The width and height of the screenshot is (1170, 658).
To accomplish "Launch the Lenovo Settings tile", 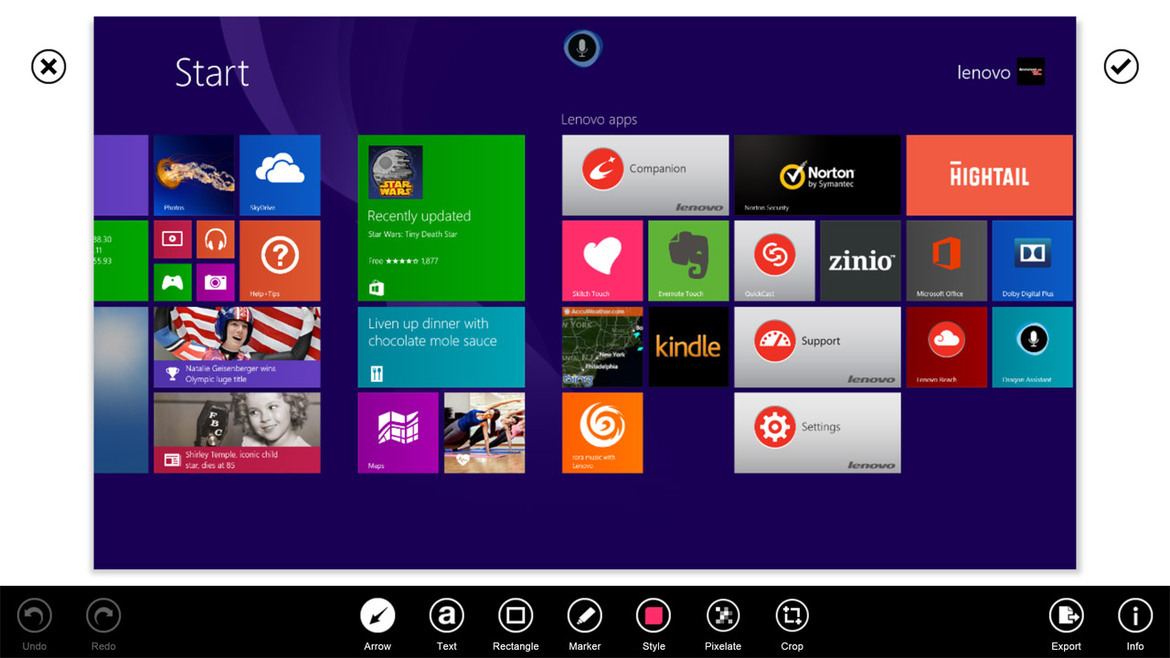I will click(x=818, y=433).
